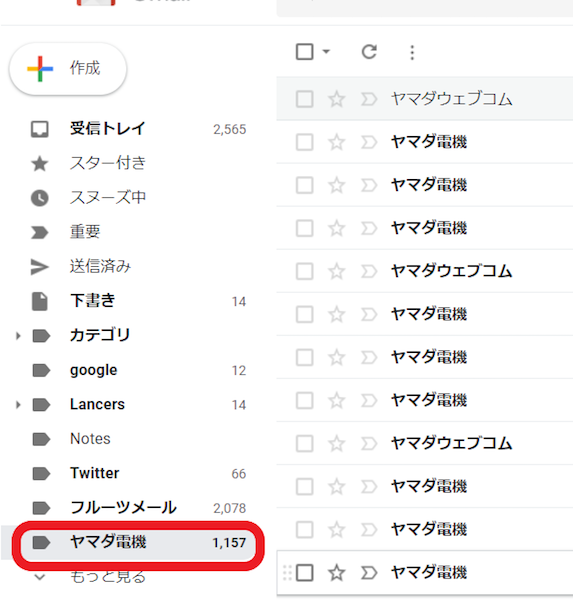This screenshot has height=600, width=573.
Task: Star the third ヤマダウェブコム message
Action: 336,443
